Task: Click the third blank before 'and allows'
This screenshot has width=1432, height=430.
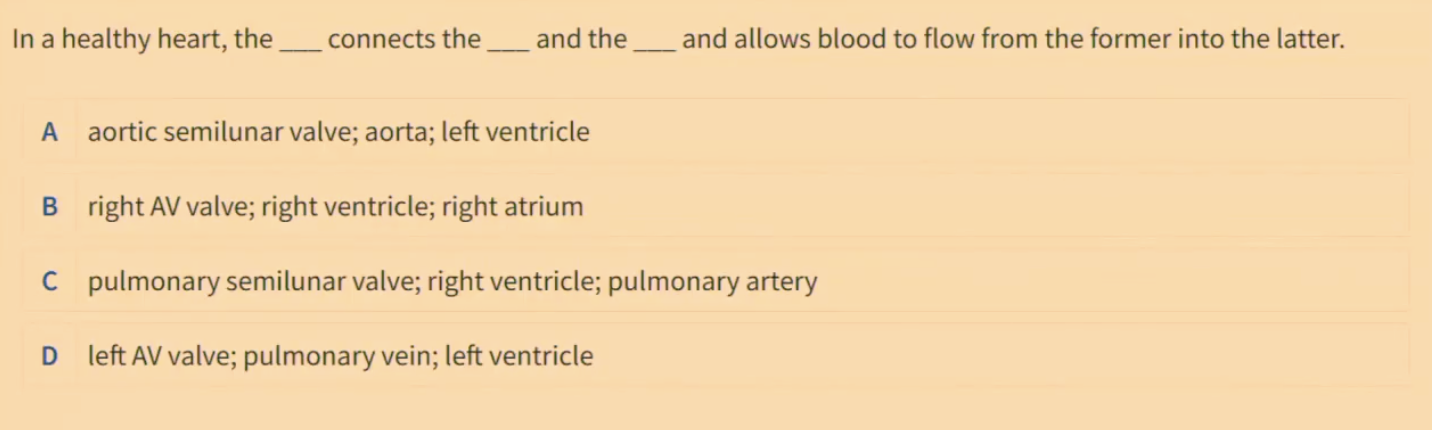Action: tap(655, 41)
